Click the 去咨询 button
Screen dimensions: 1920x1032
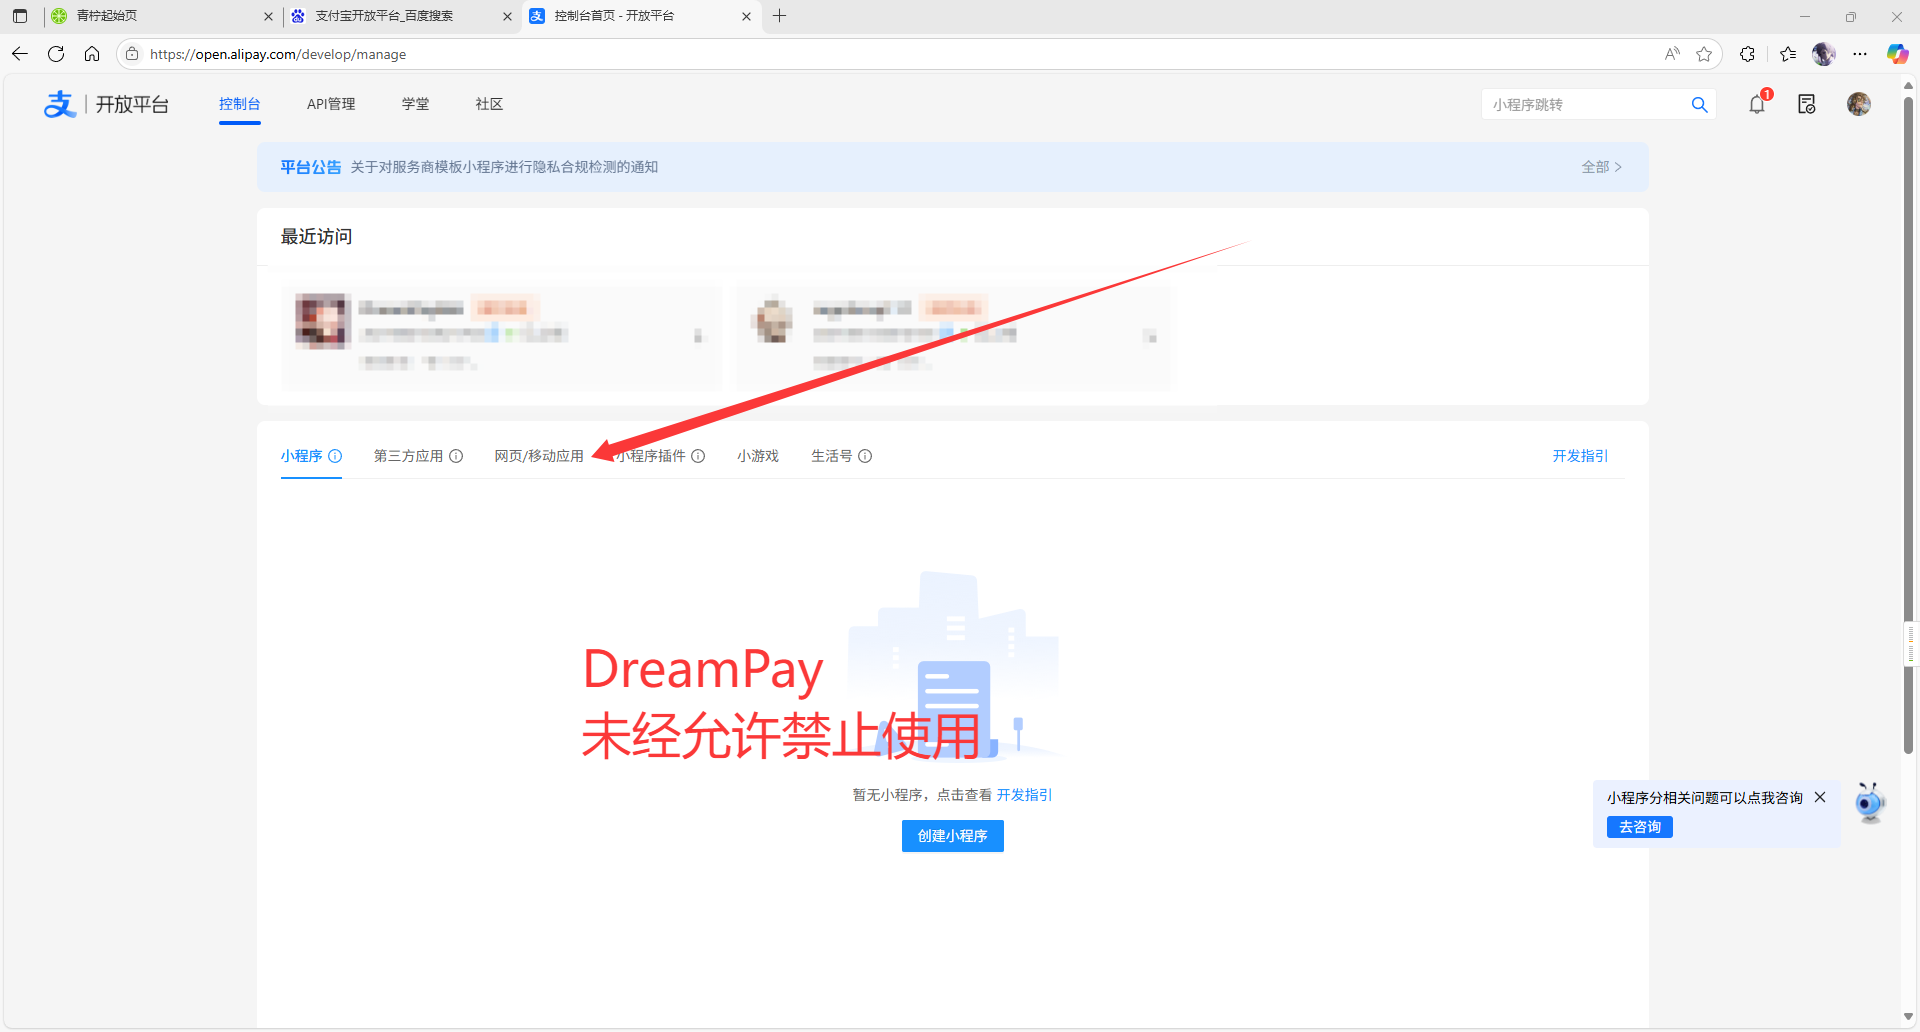click(1639, 827)
